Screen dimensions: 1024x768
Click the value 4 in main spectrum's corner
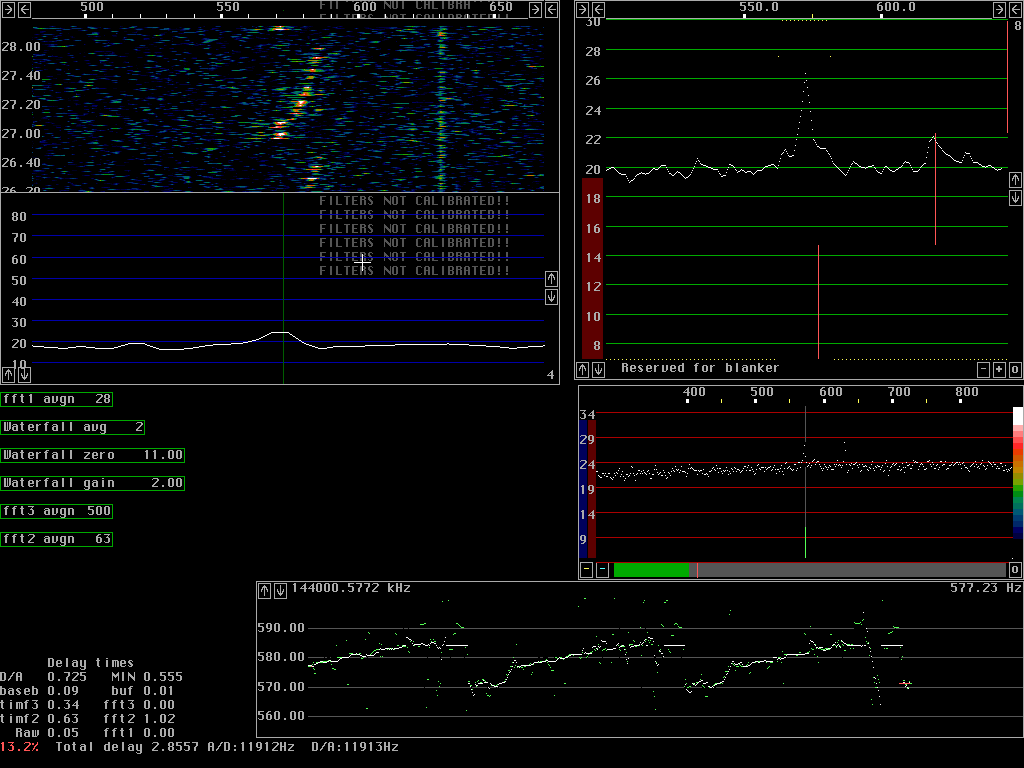click(551, 375)
